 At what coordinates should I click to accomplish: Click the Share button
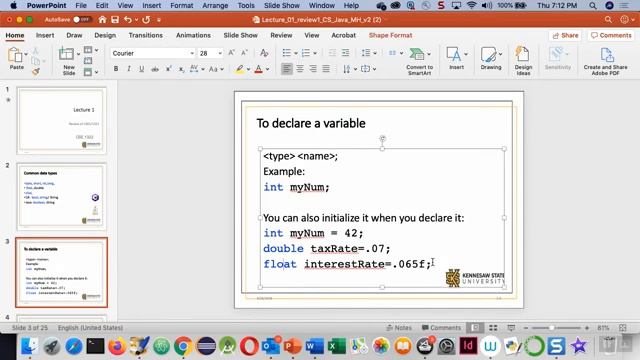(x=565, y=36)
